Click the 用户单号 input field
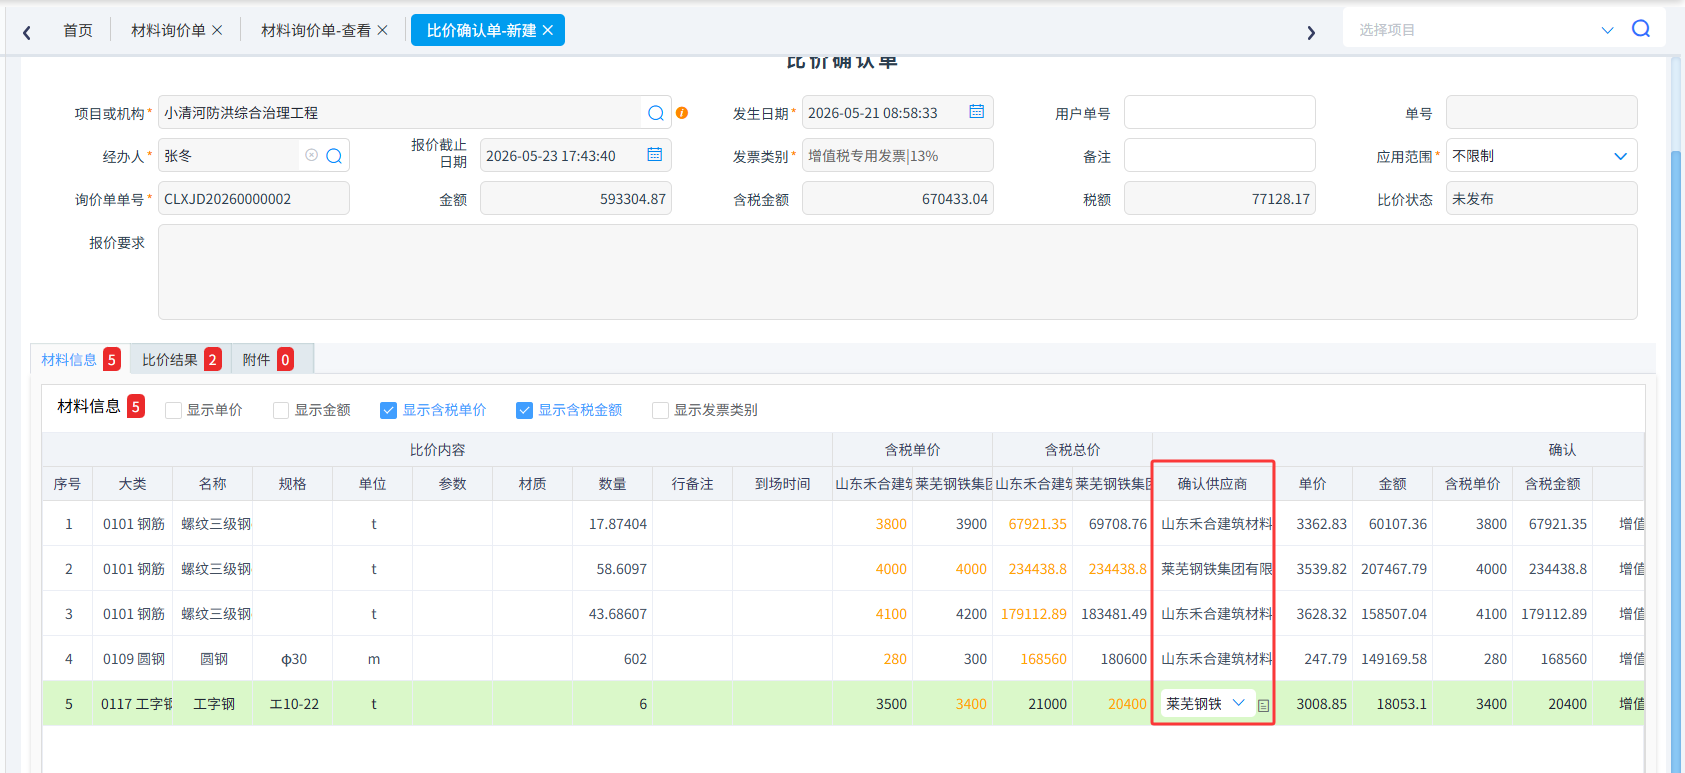This screenshot has width=1685, height=773. coord(1219,112)
